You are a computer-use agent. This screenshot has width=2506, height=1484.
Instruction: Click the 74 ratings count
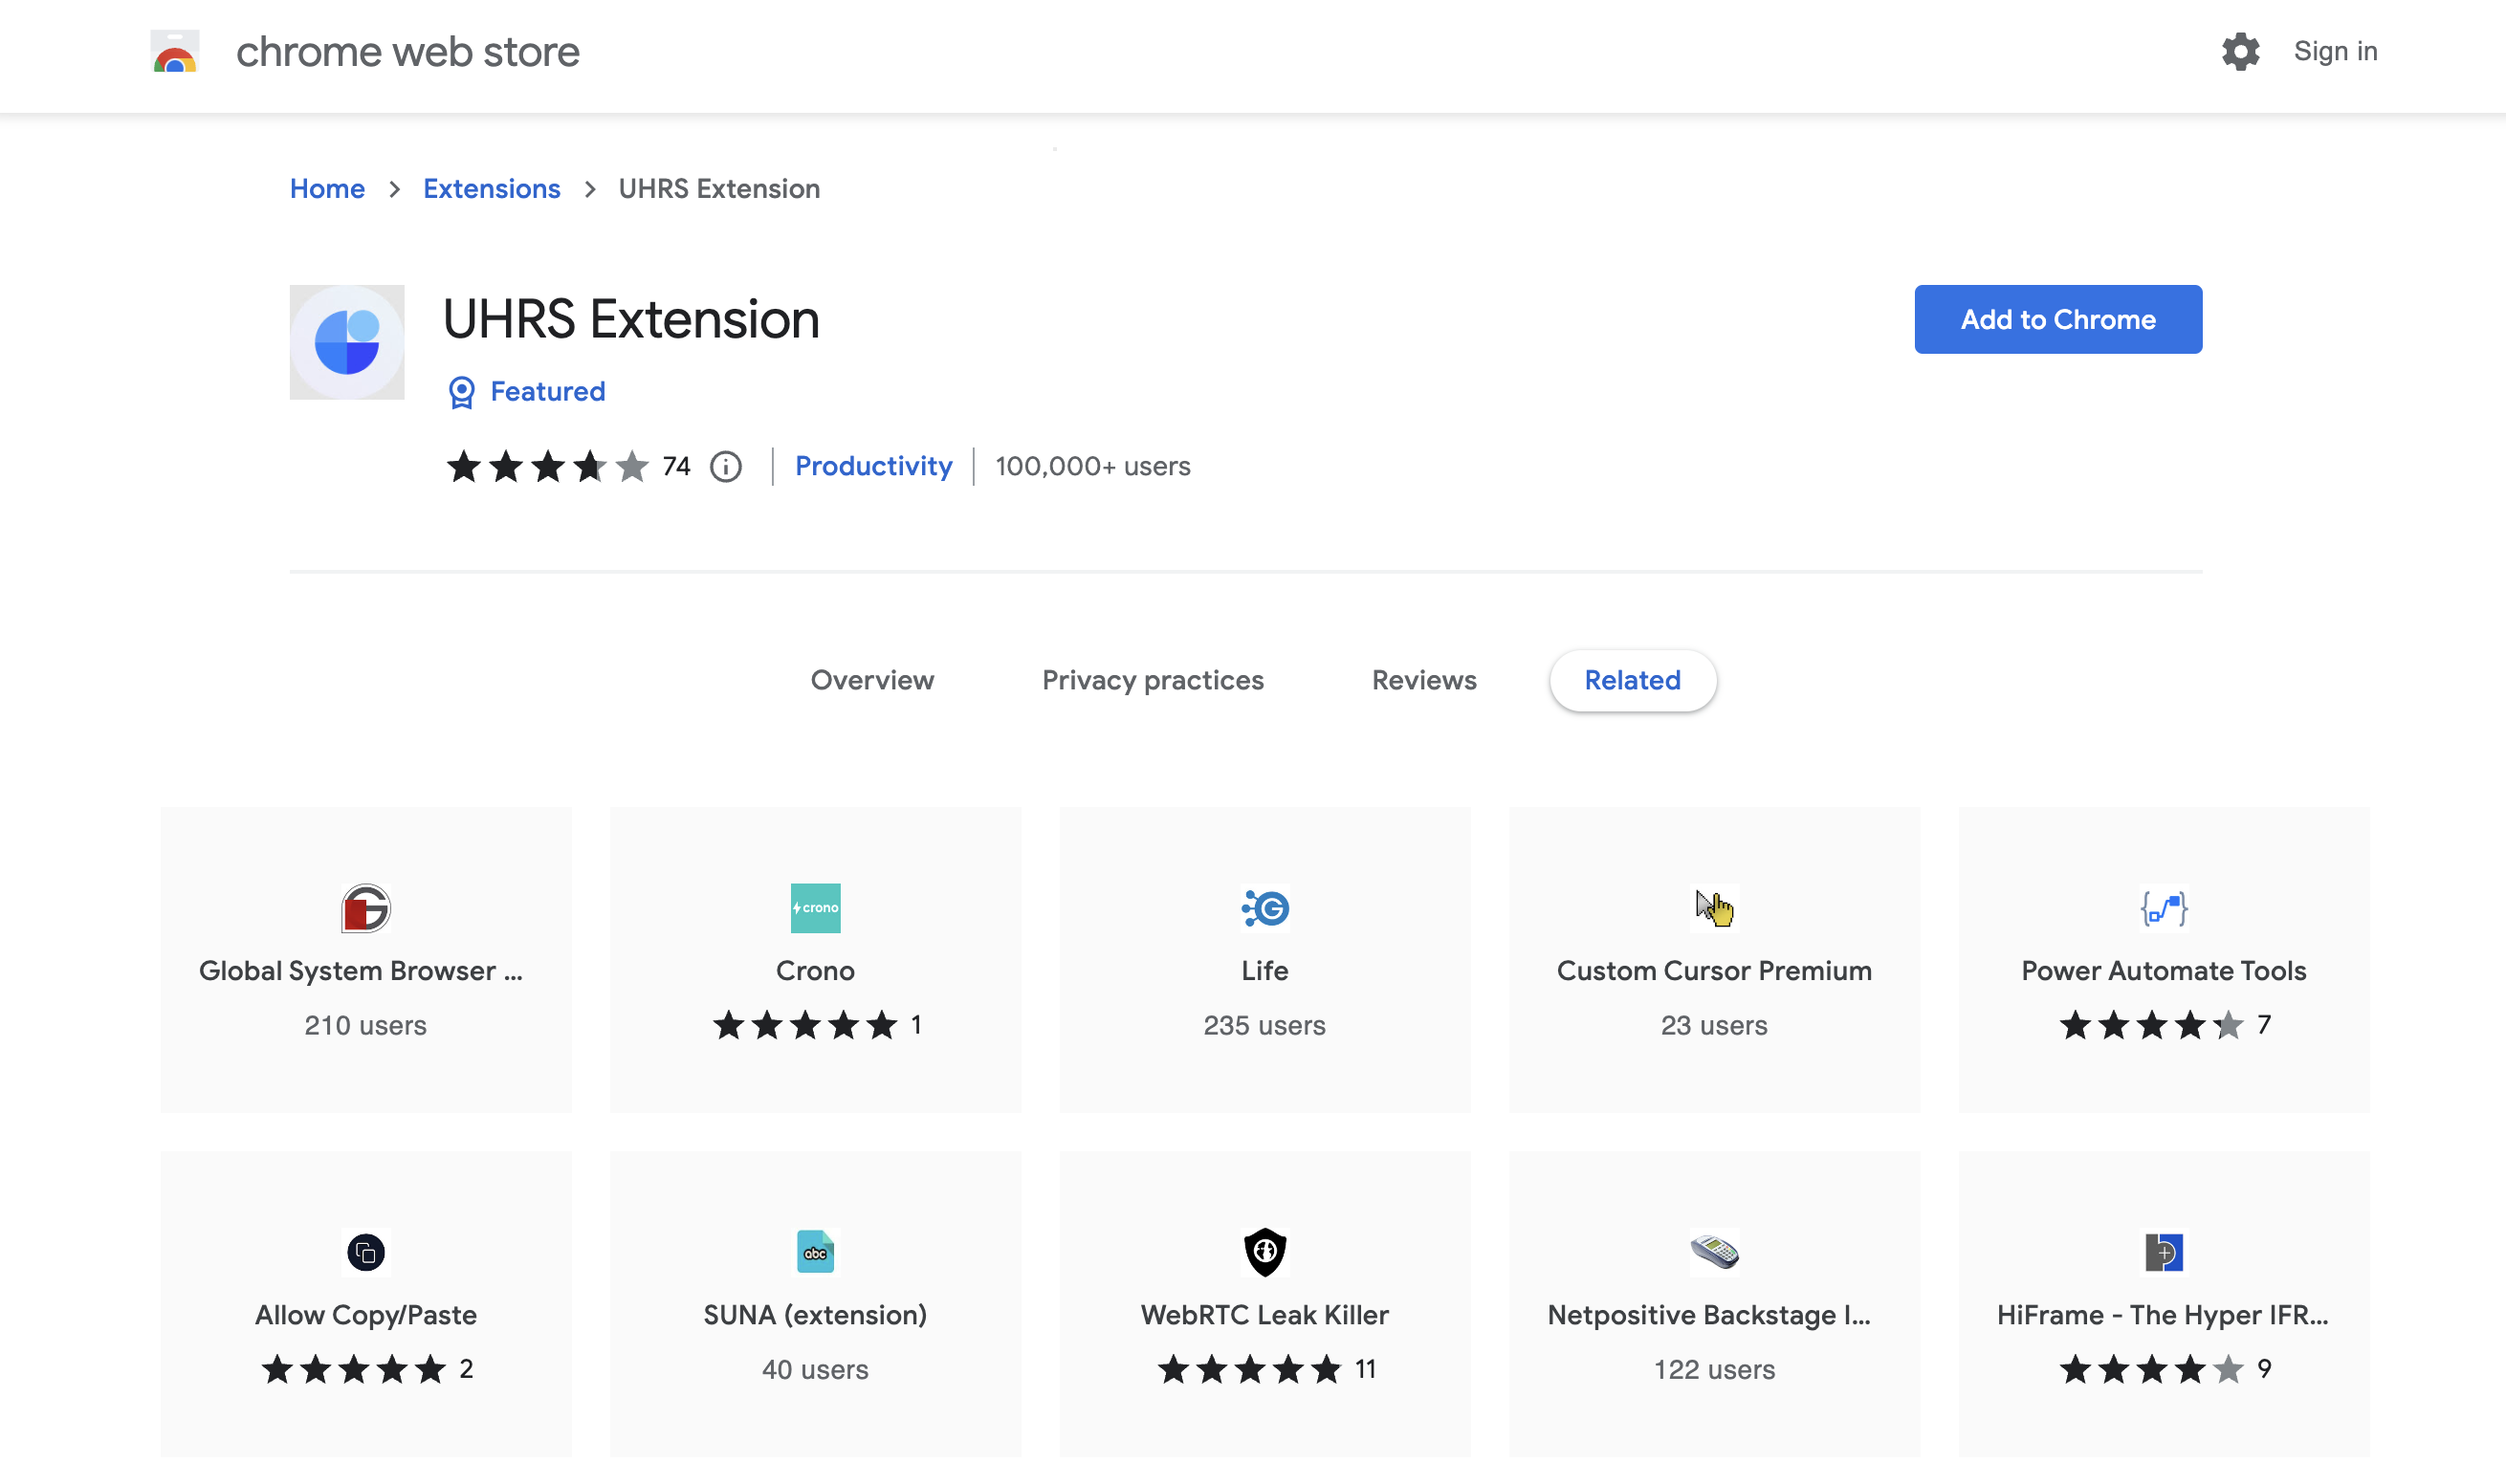(677, 467)
